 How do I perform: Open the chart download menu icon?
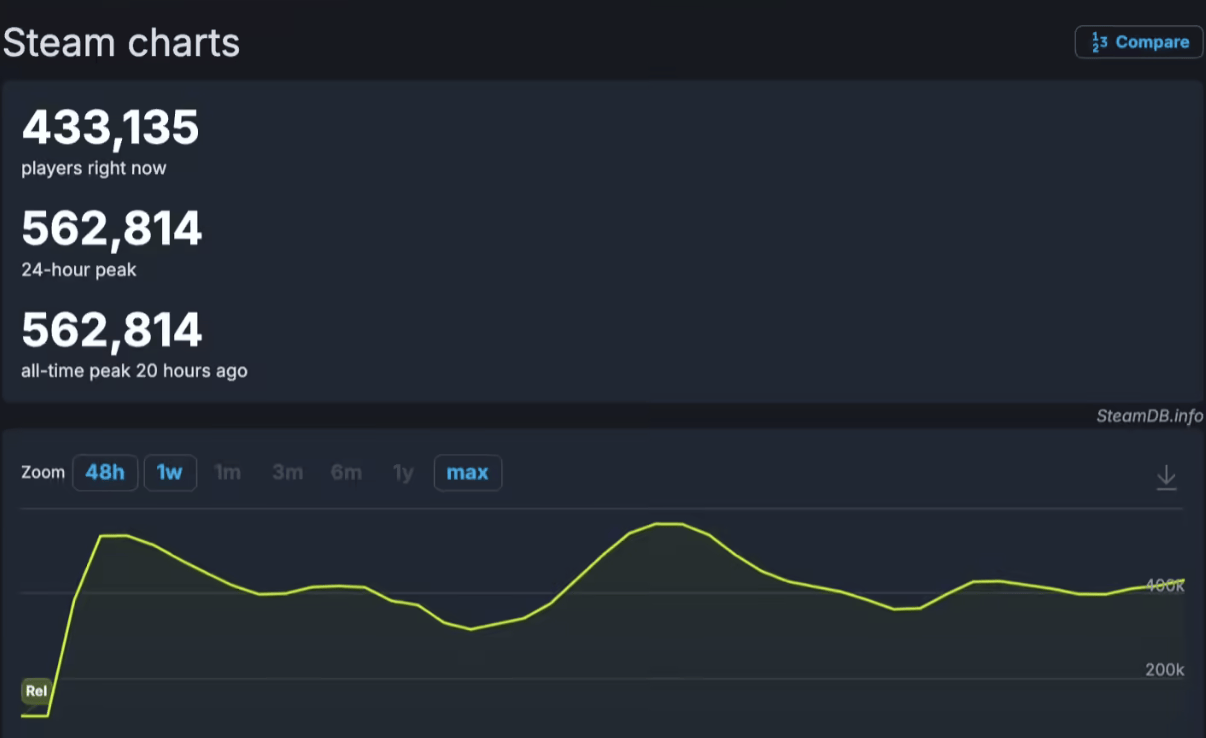tap(1166, 478)
